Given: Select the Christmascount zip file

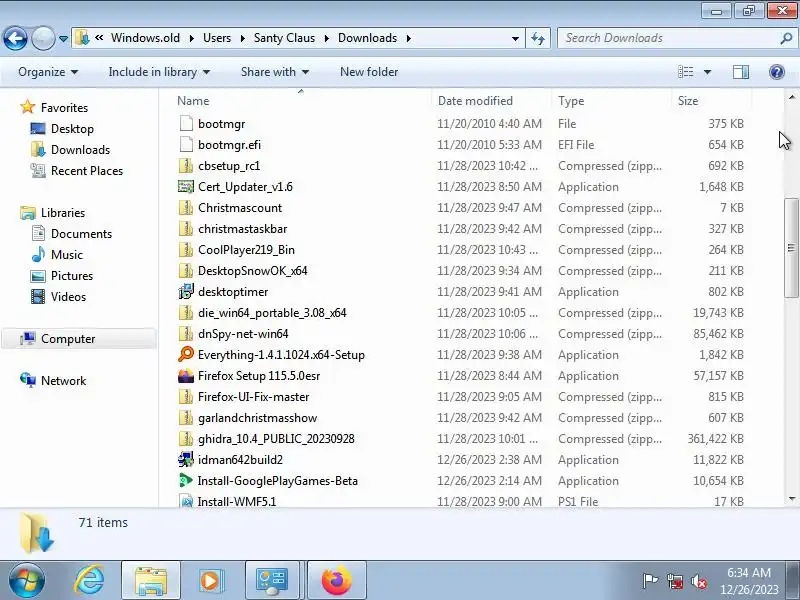Looking at the screenshot, I should pos(240,208).
